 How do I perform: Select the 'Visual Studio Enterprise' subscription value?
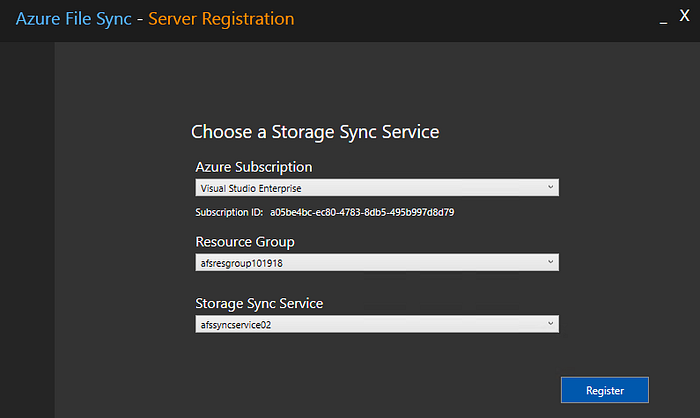(x=251, y=188)
